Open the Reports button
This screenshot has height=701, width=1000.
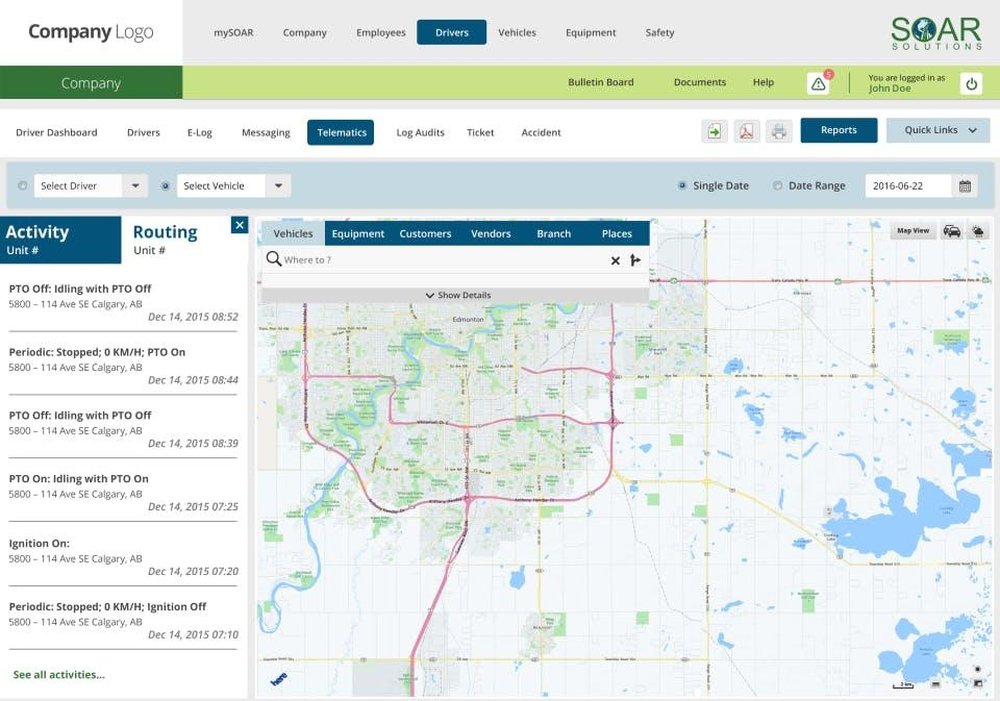839,130
